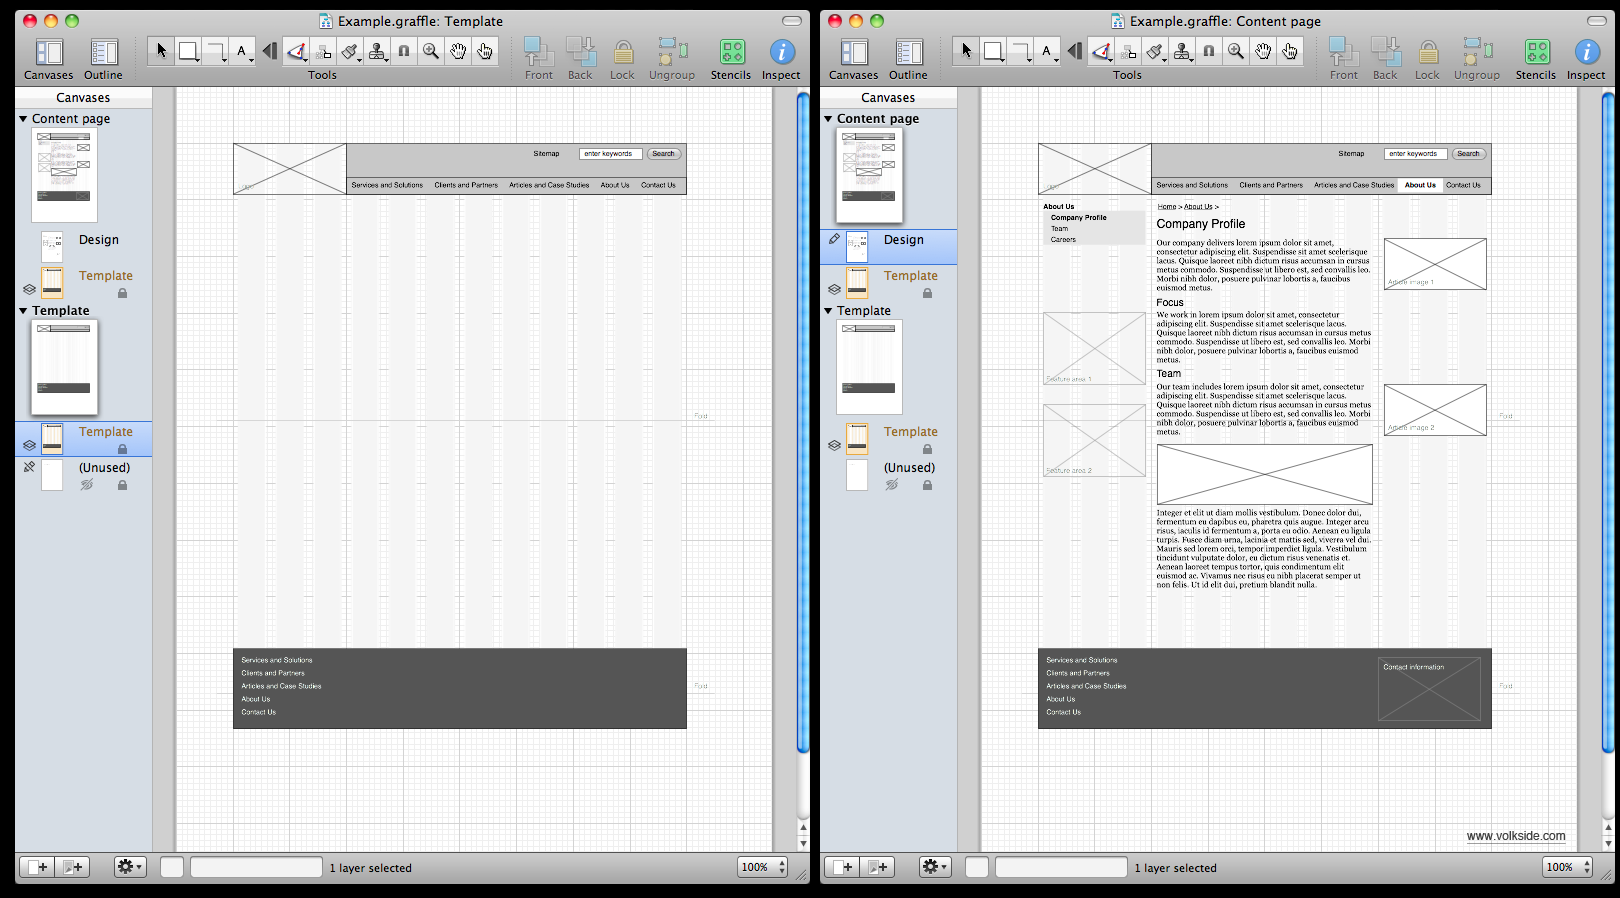Activate the Zoom tool in Content page window
This screenshot has width=1620, height=898.
[1236, 51]
